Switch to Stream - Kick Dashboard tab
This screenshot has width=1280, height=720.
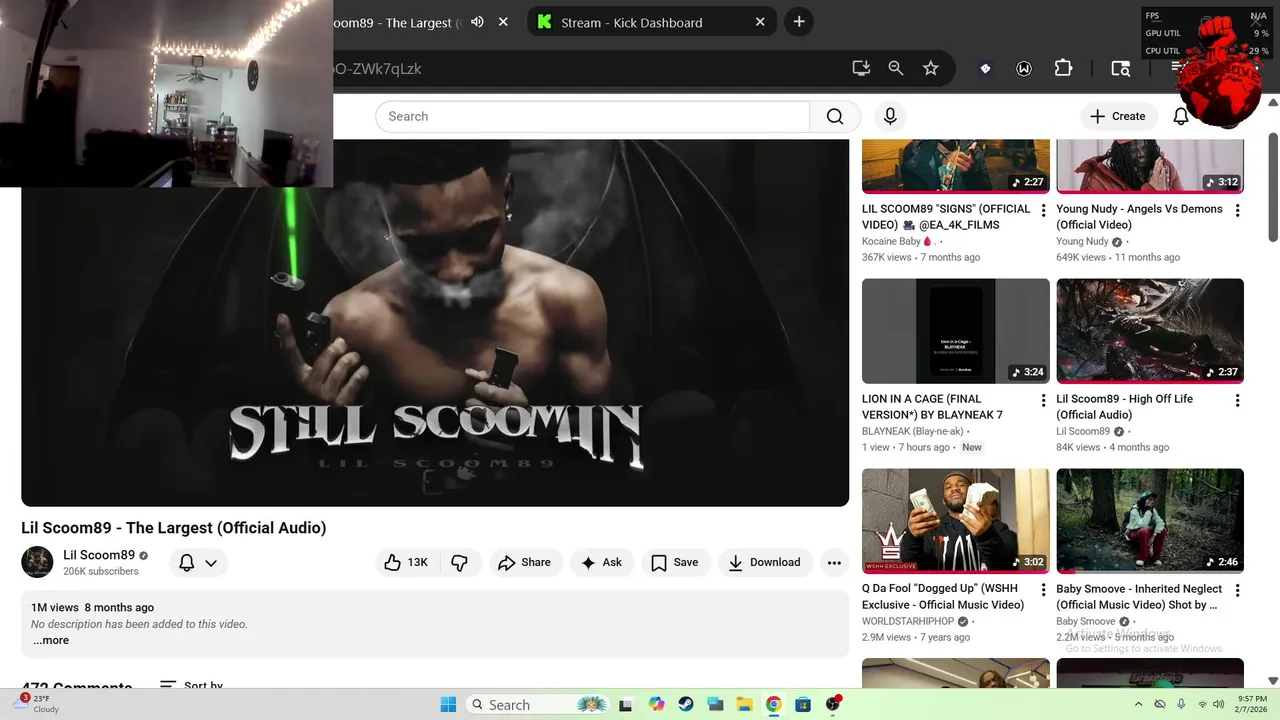pyautogui.click(x=650, y=22)
